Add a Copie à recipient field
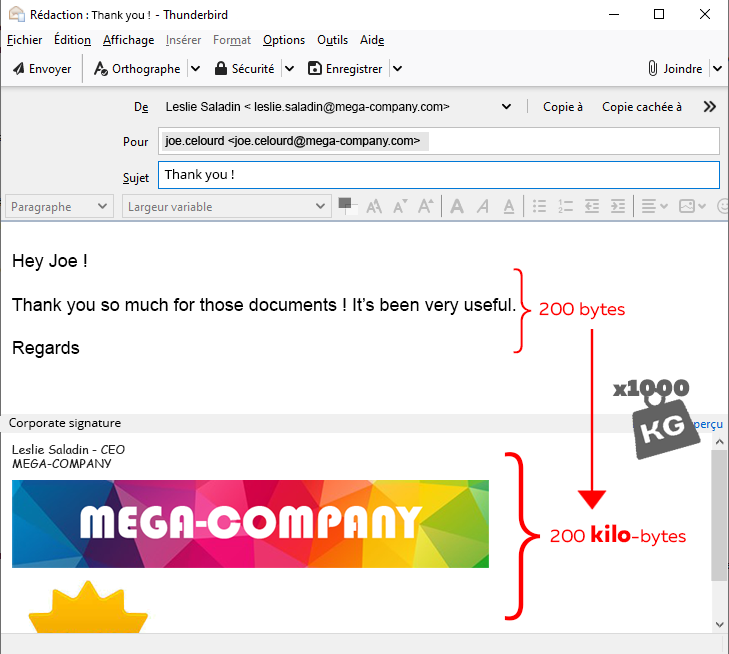The height and width of the screenshot is (654, 729). 563,107
